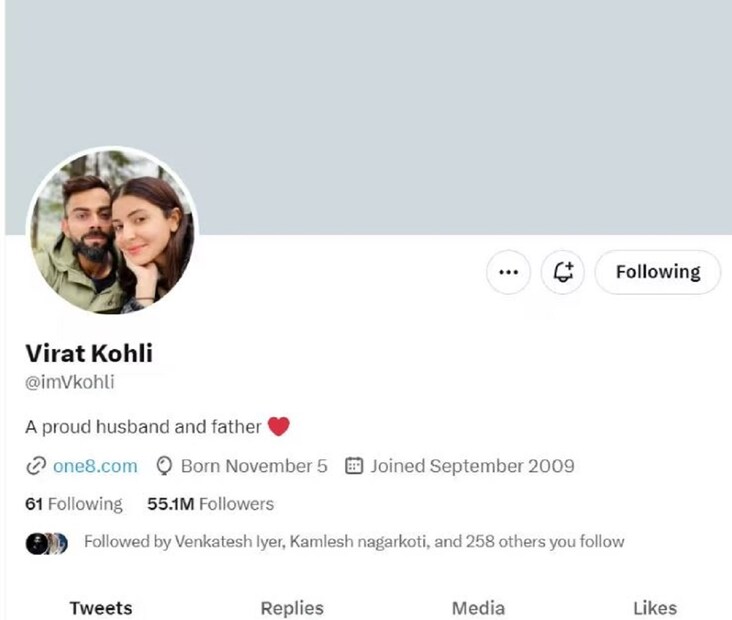Open the circular profile picture

tap(112, 234)
